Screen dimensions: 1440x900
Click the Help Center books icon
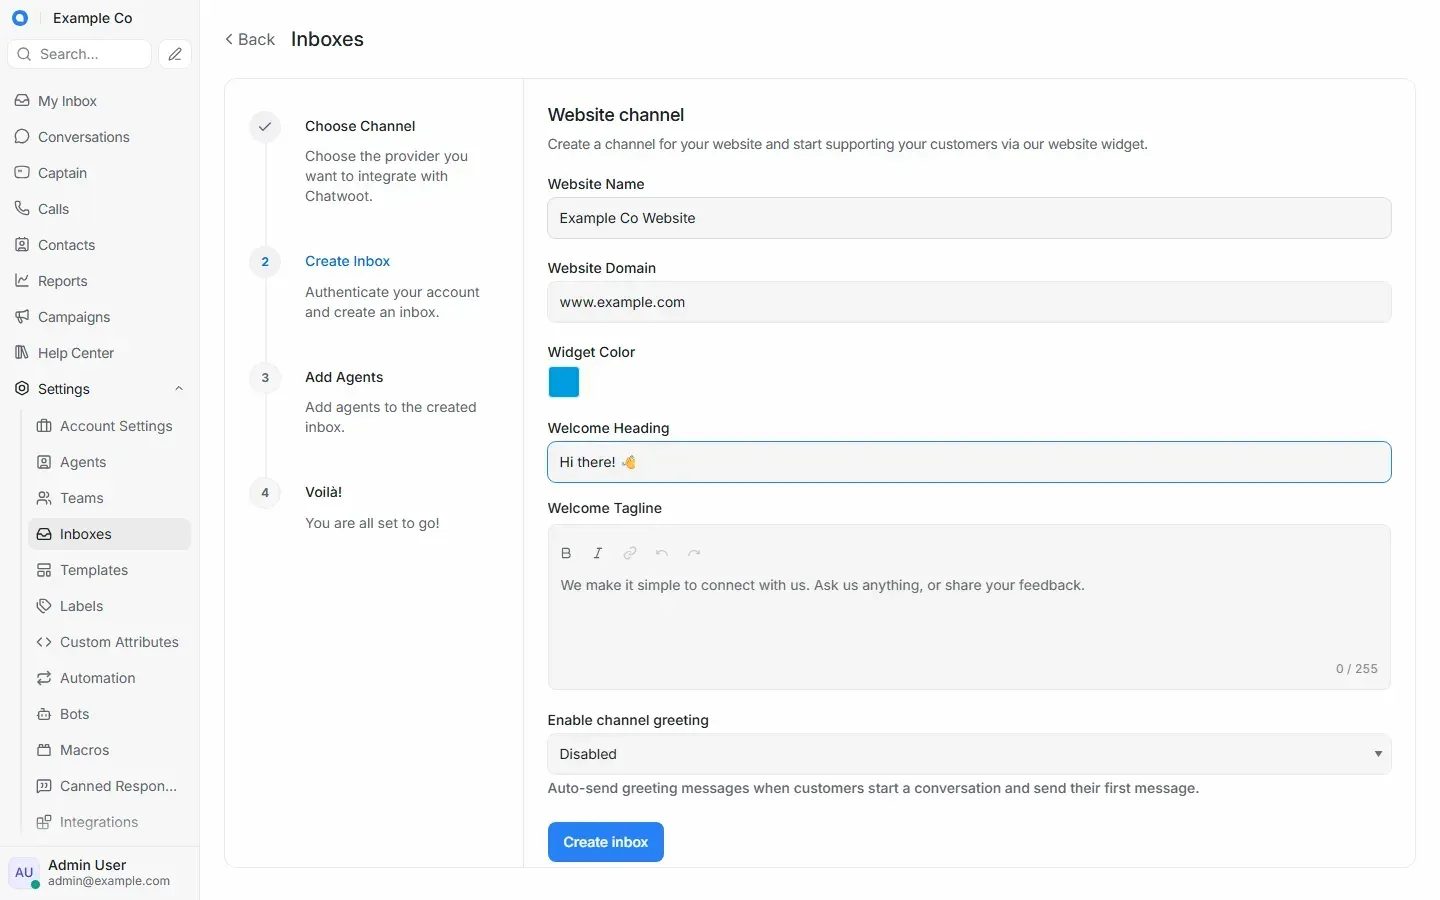[22, 353]
